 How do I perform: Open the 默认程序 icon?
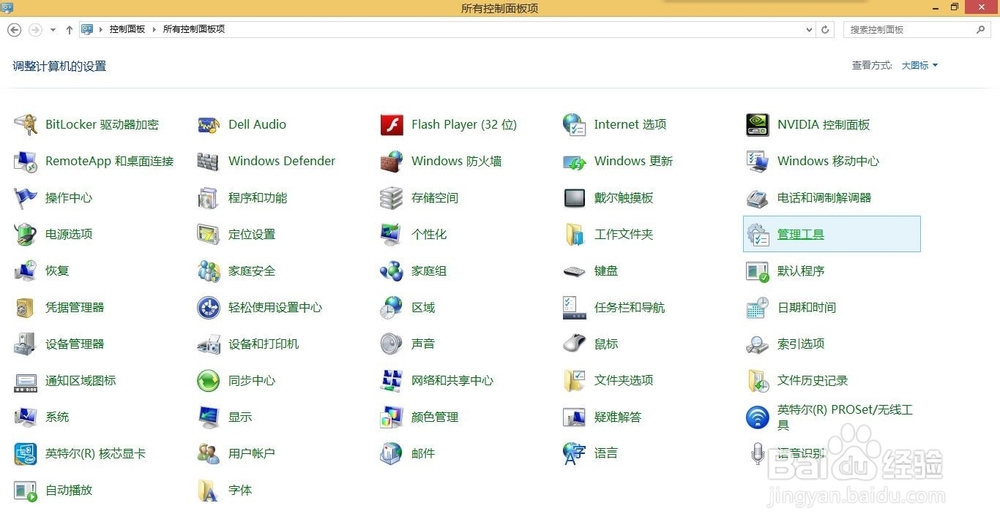point(758,271)
